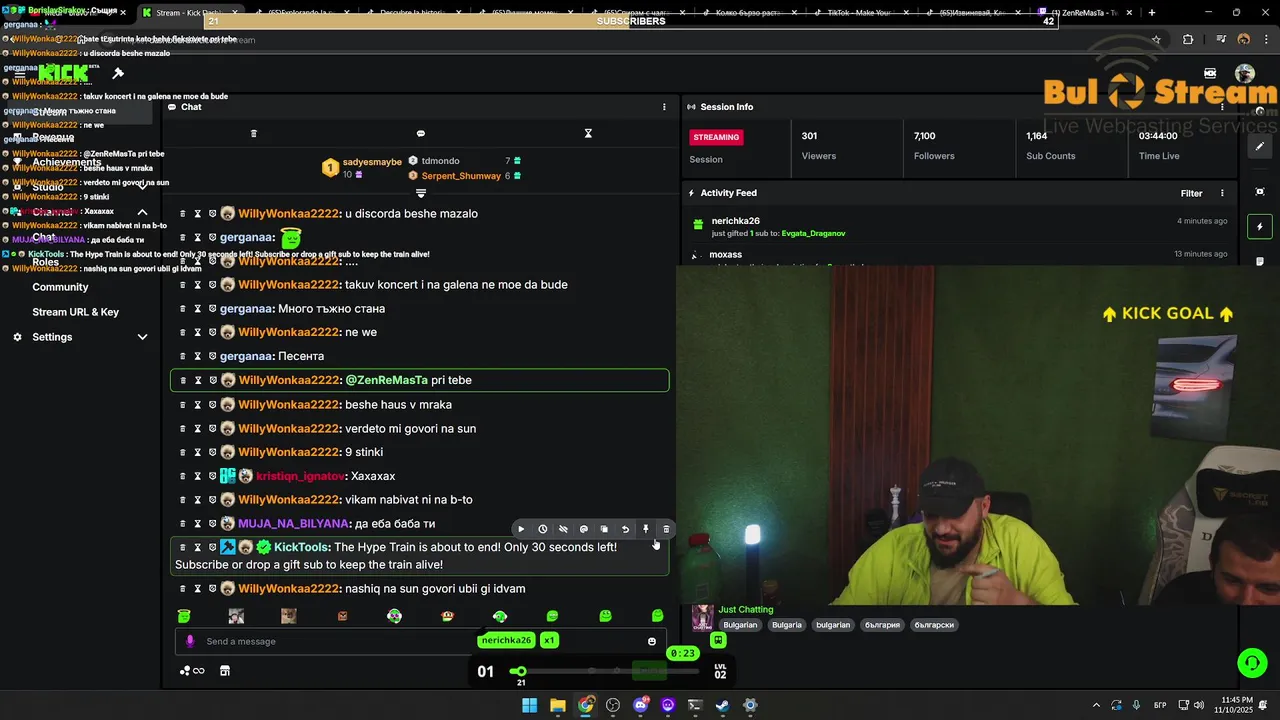Click the pencil edit icon on right sidebar
The height and width of the screenshot is (720, 1280).
click(1260, 146)
